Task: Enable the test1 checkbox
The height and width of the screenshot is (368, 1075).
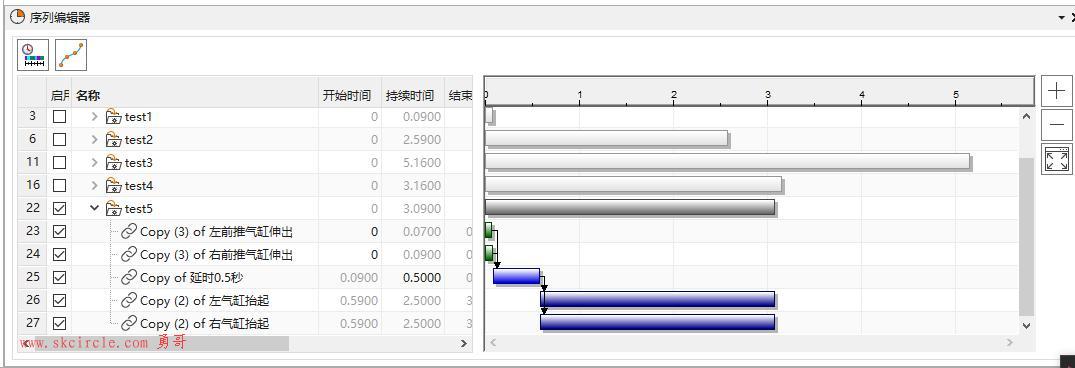Action: pyautogui.click(x=60, y=116)
